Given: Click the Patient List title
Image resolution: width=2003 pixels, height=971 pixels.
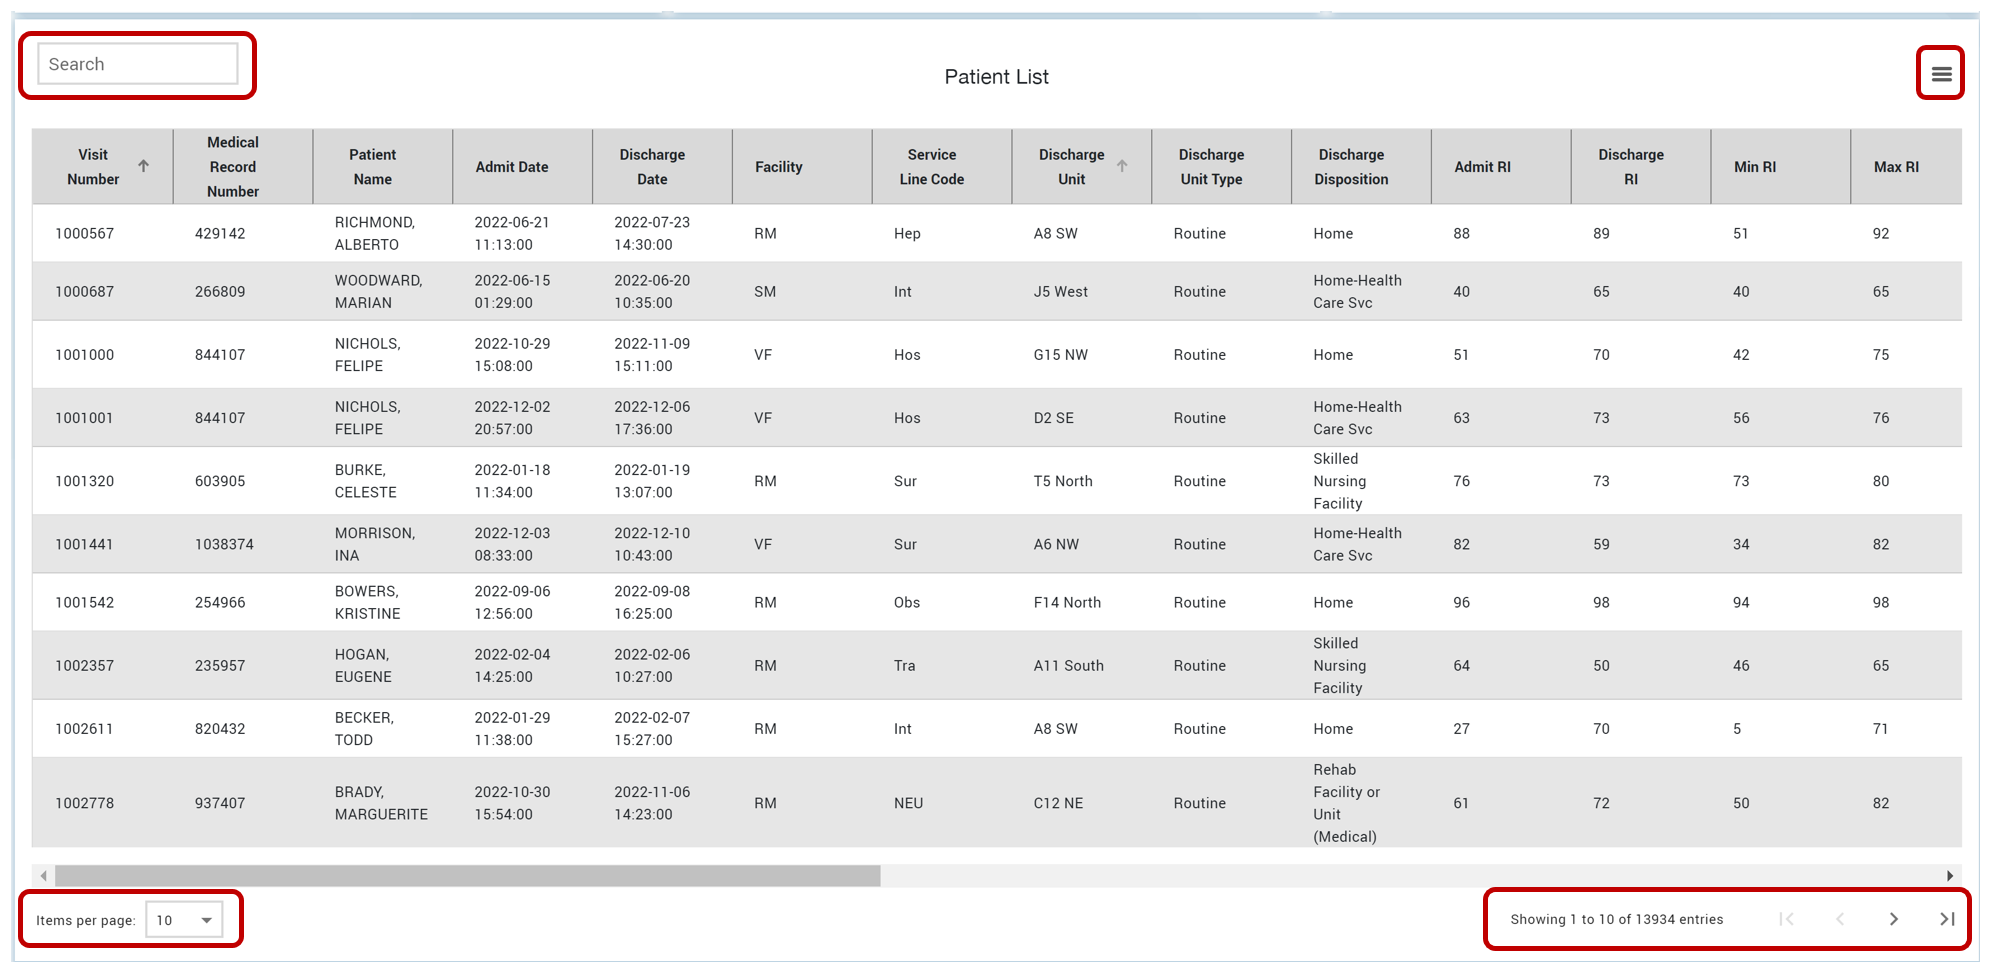Looking at the screenshot, I should click(997, 77).
